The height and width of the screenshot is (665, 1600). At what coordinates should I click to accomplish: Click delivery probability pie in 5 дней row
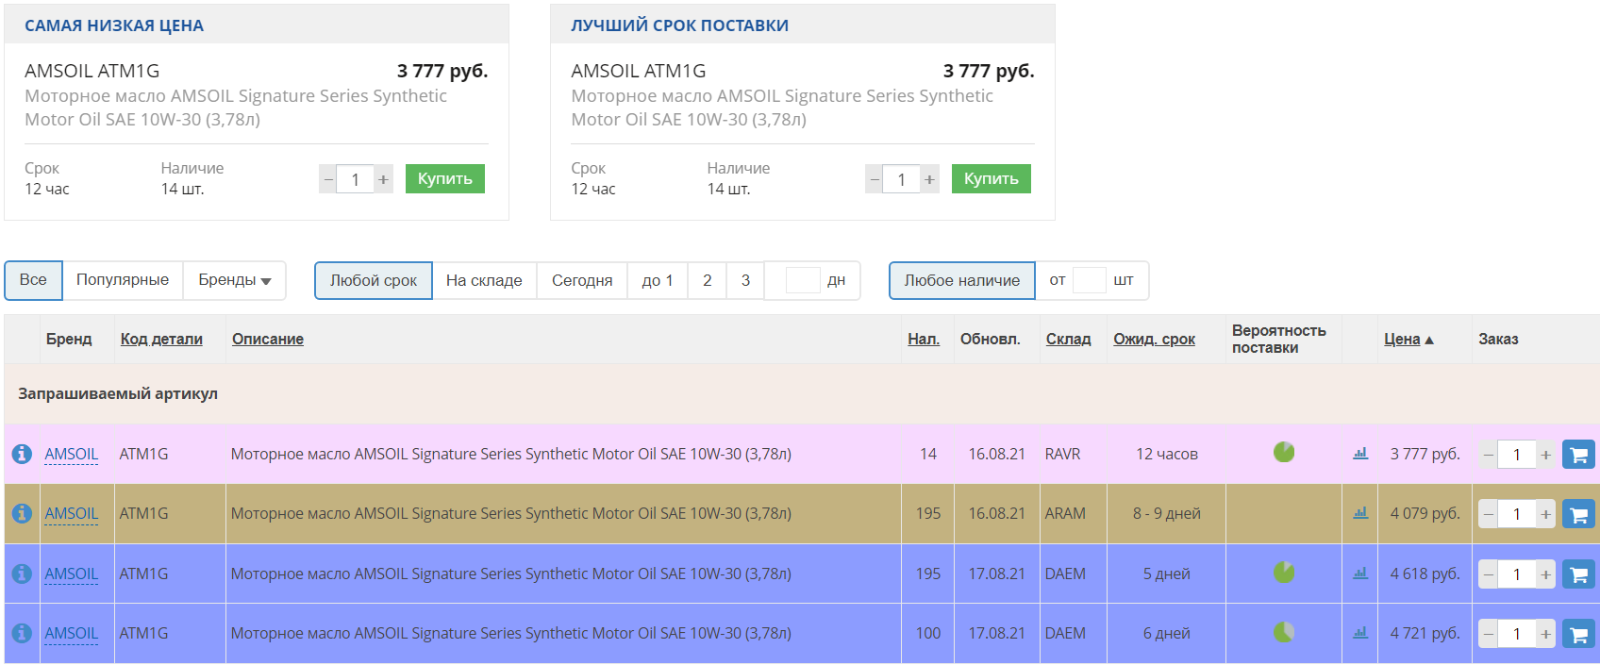tap(1284, 572)
